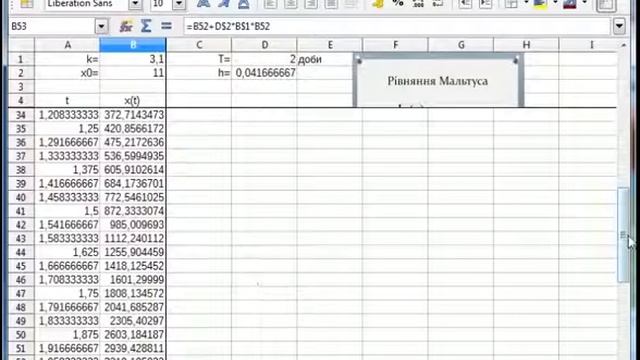Select the cell with 1808,134572
Screen dimensions: 640x360
pyautogui.click(x=133, y=293)
